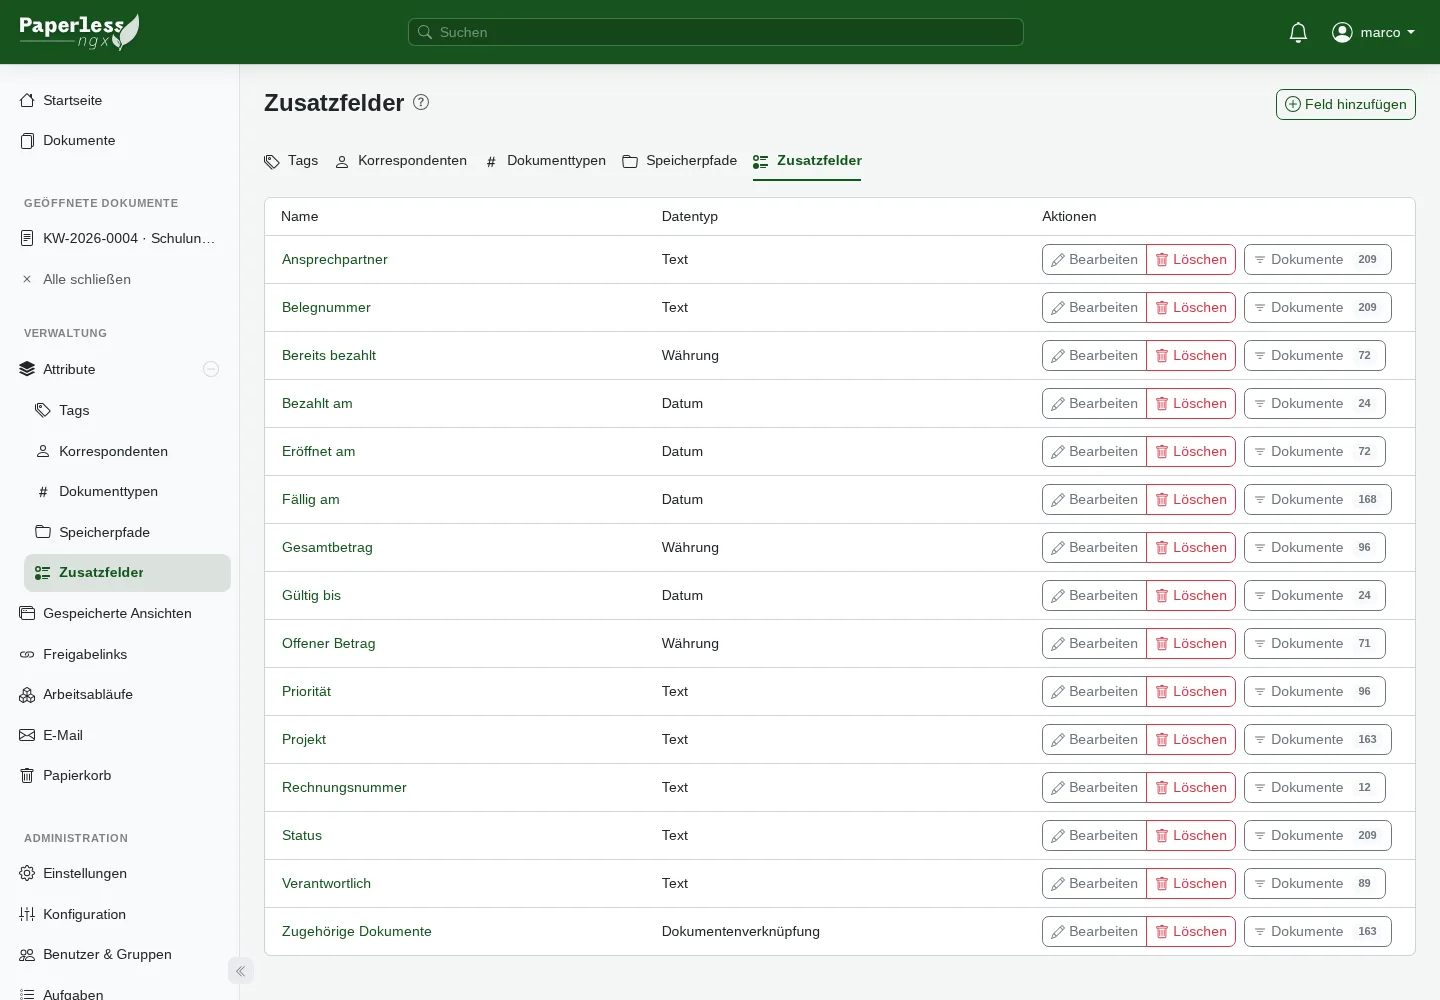
Task: Collapse the sidebar with the double-chevron button
Action: pos(240,971)
